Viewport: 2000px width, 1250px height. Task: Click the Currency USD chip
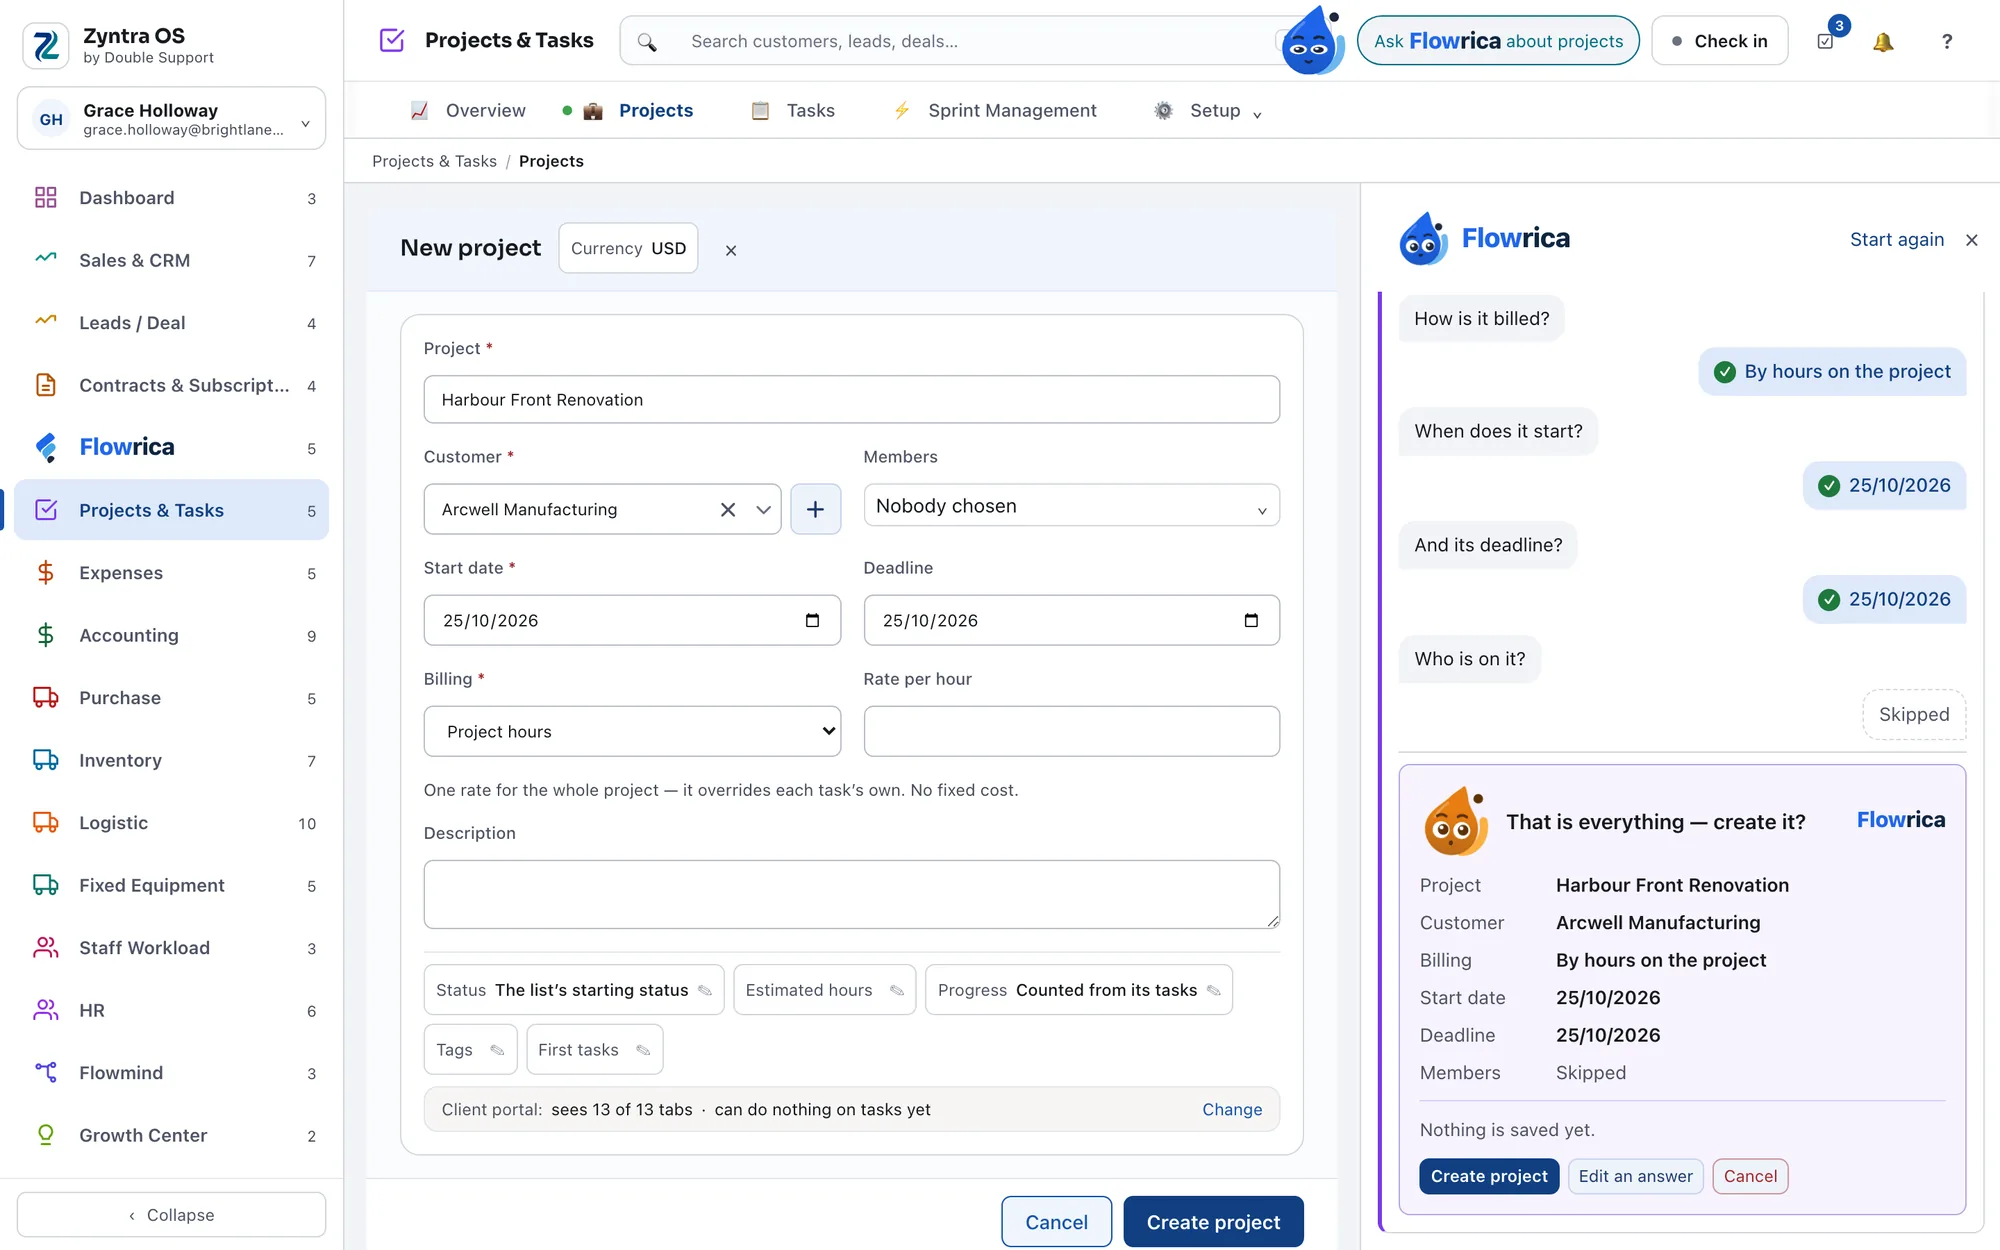point(628,249)
